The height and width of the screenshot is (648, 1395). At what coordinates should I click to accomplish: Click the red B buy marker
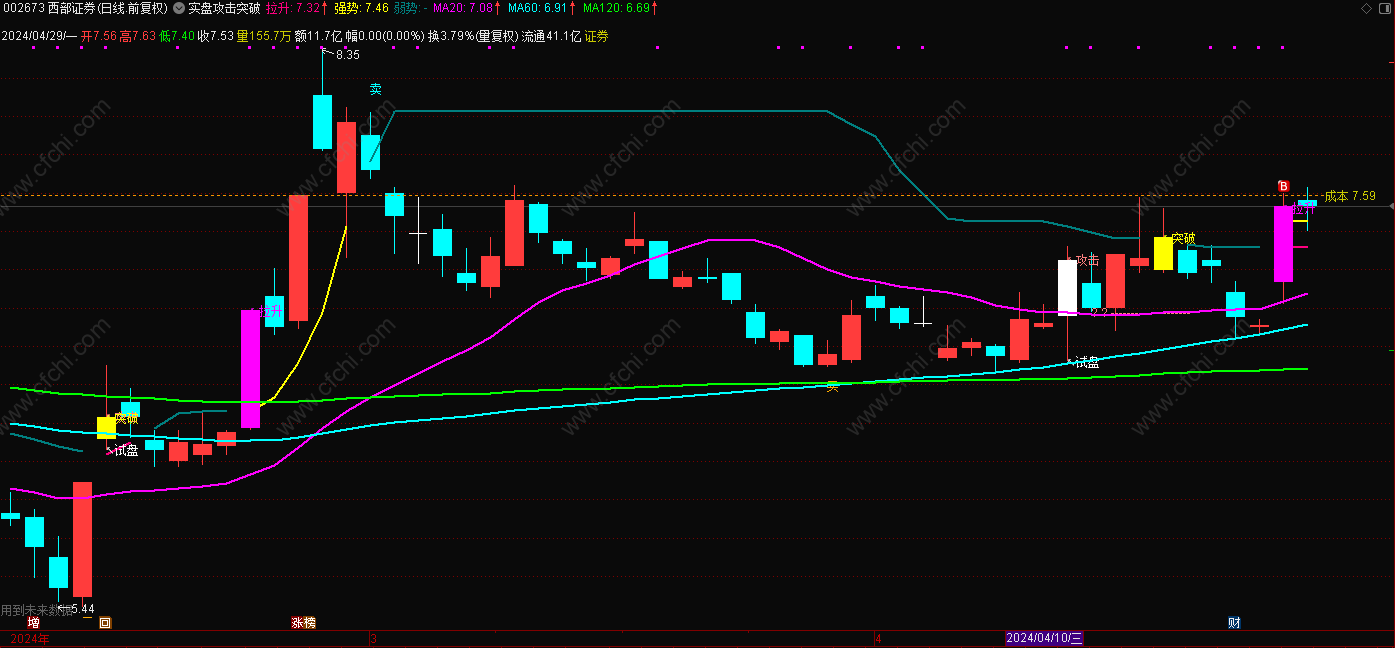(1283, 186)
